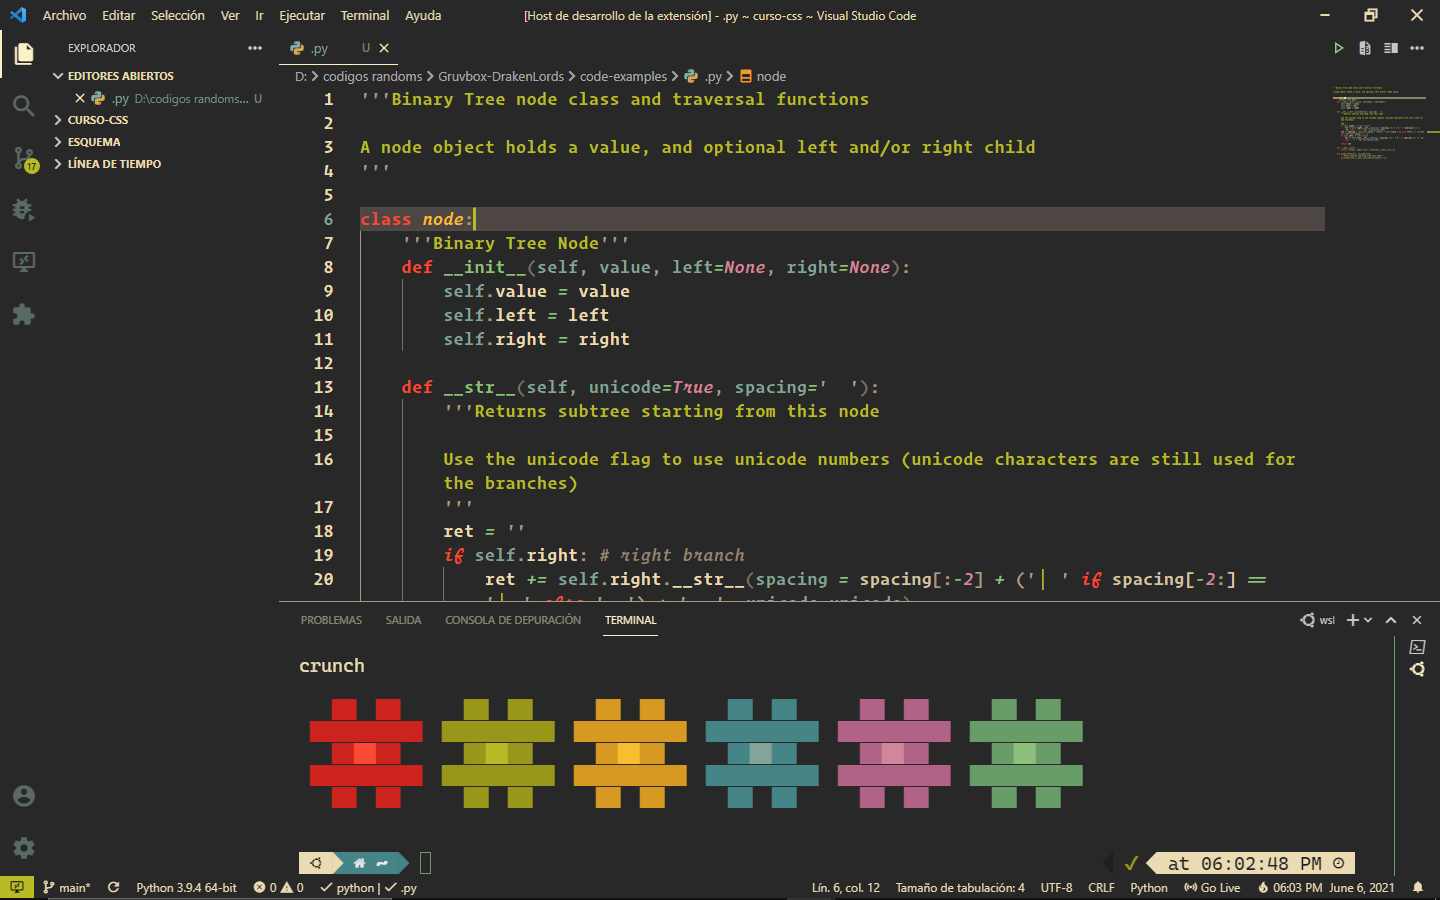Click the editor minimap preview
The width and height of the screenshot is (1440, 900).
1379,124
